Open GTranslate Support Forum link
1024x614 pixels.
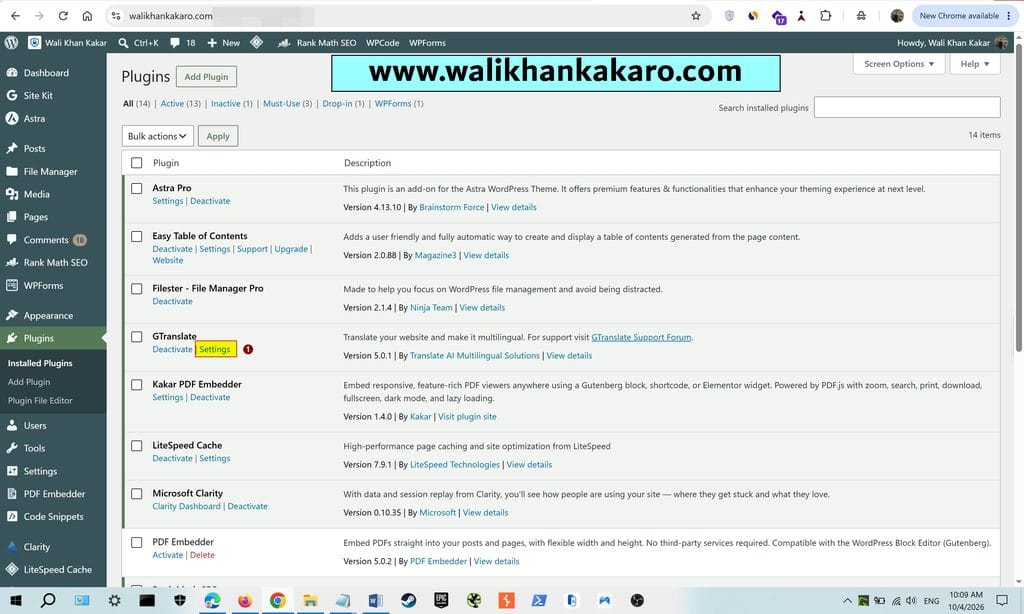click(x=641, y=337)
